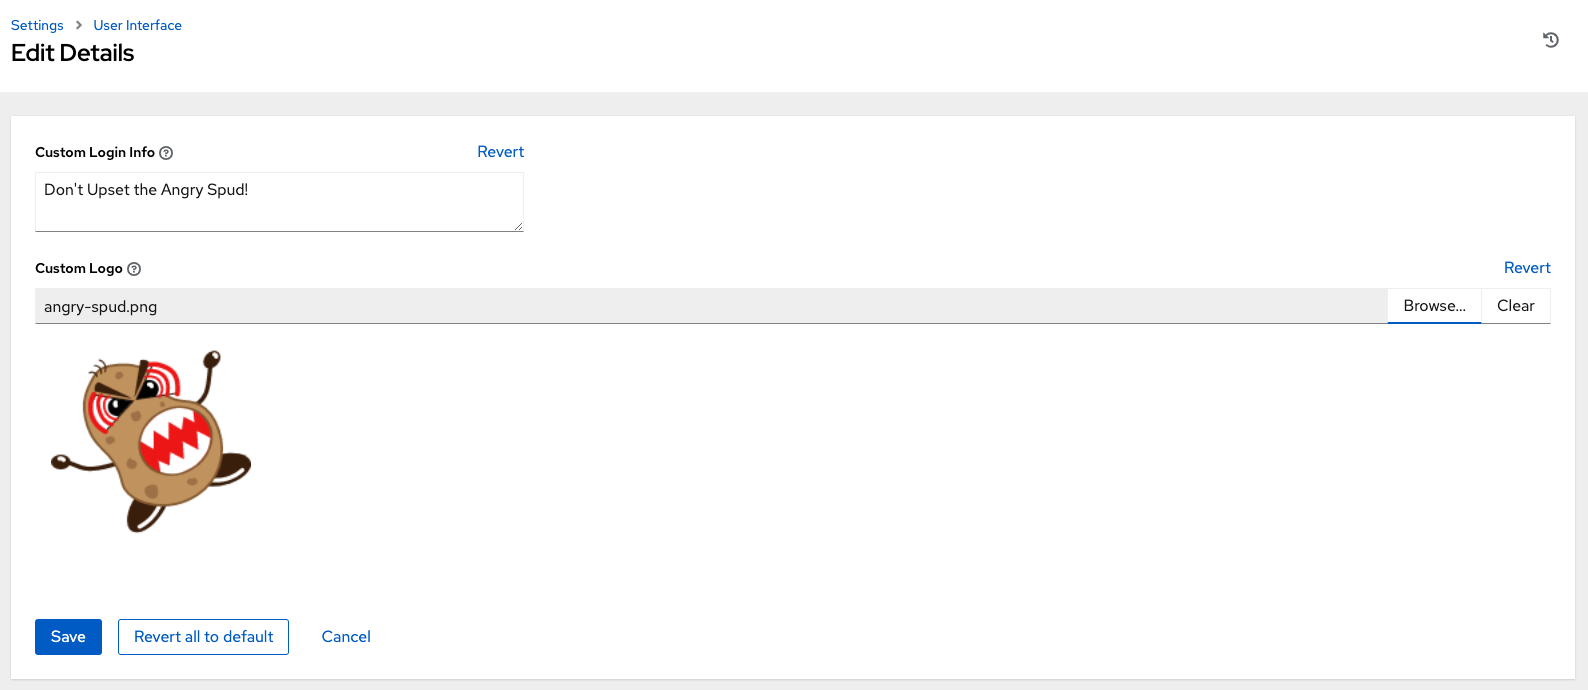
Task: Click the Edit Details page heading
Action: click(x=73, y=53)
